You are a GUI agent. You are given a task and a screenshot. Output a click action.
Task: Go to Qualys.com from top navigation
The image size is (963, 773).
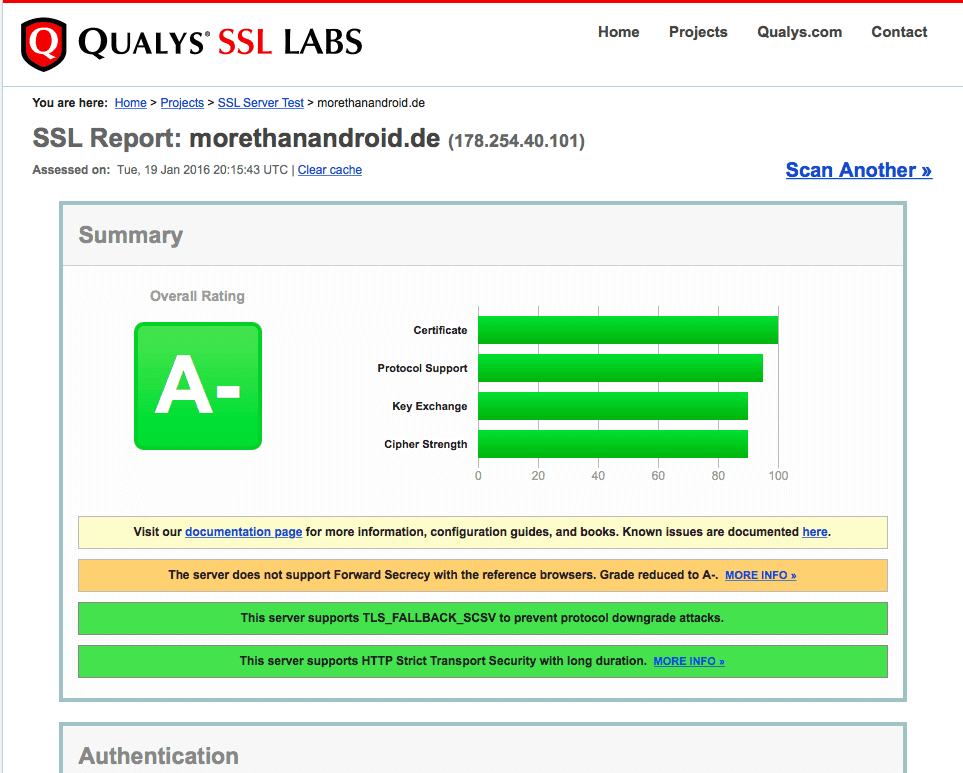[x=799, y=32]
